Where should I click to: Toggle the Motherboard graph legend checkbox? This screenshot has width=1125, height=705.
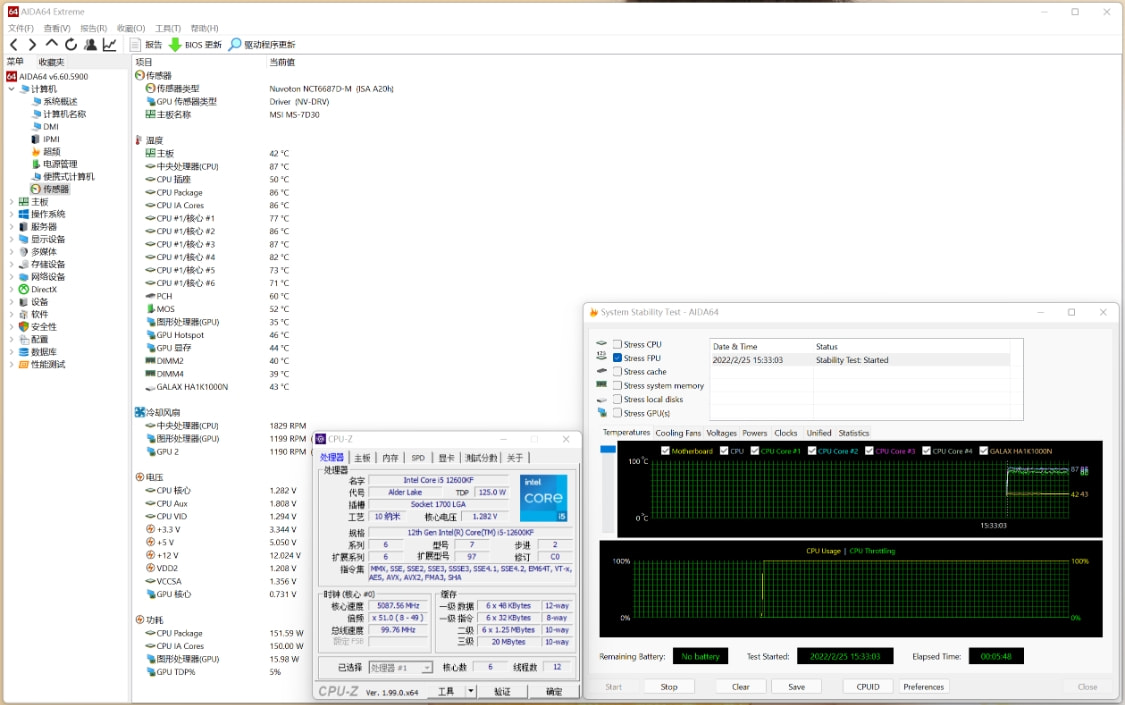(665, 451)
